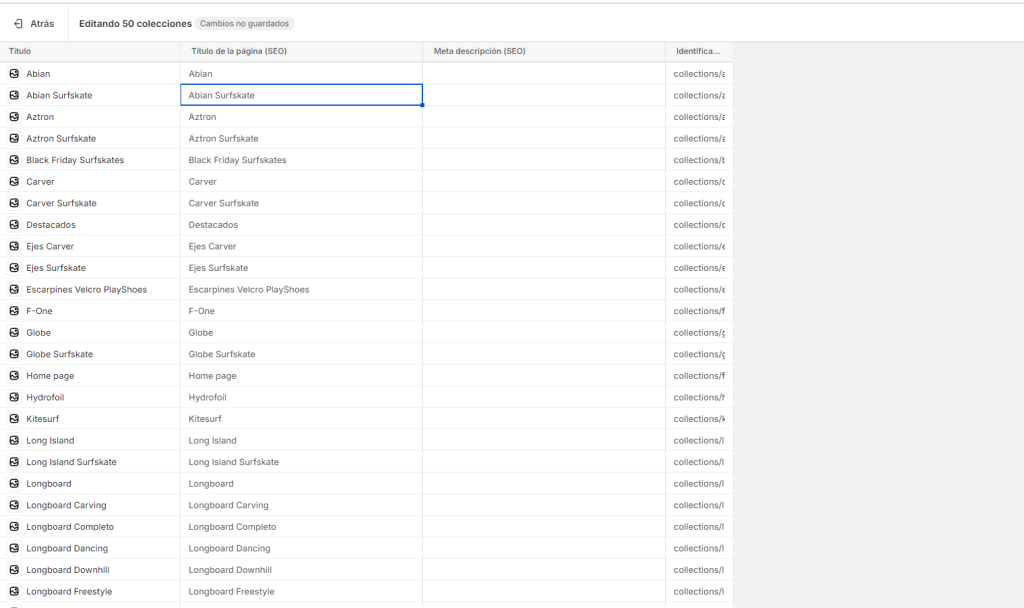Select the Meta descripción (SEO) column header
Viewport: 1024px width, 608px height.
479,51
